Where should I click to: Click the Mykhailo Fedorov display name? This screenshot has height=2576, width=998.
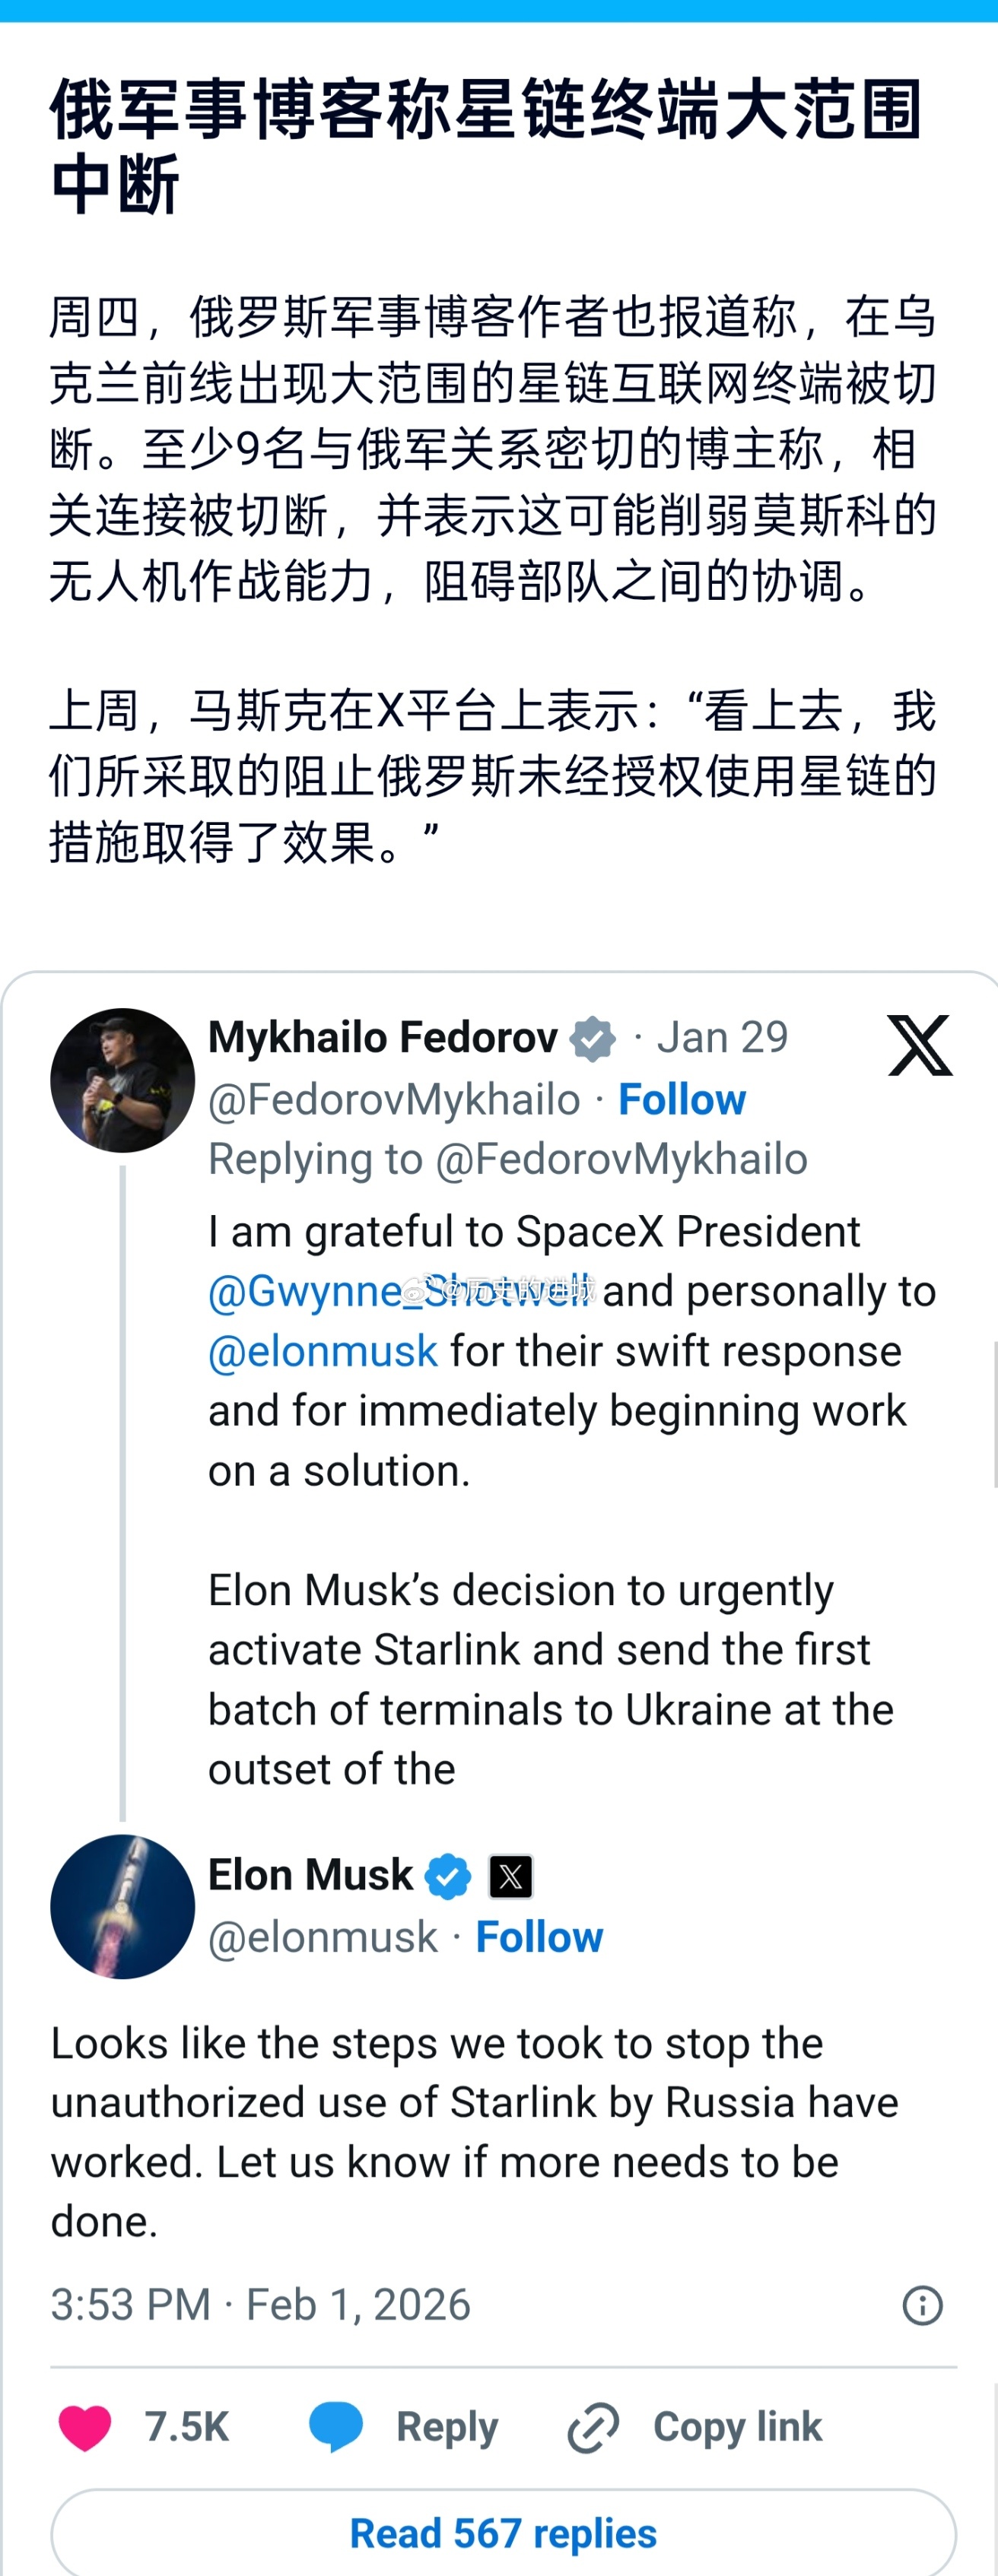382,1038
